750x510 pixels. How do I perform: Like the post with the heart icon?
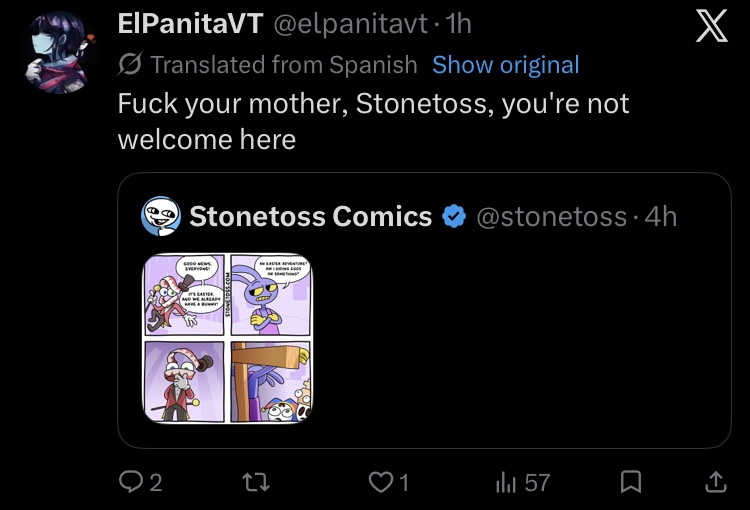tap(381, 483)
